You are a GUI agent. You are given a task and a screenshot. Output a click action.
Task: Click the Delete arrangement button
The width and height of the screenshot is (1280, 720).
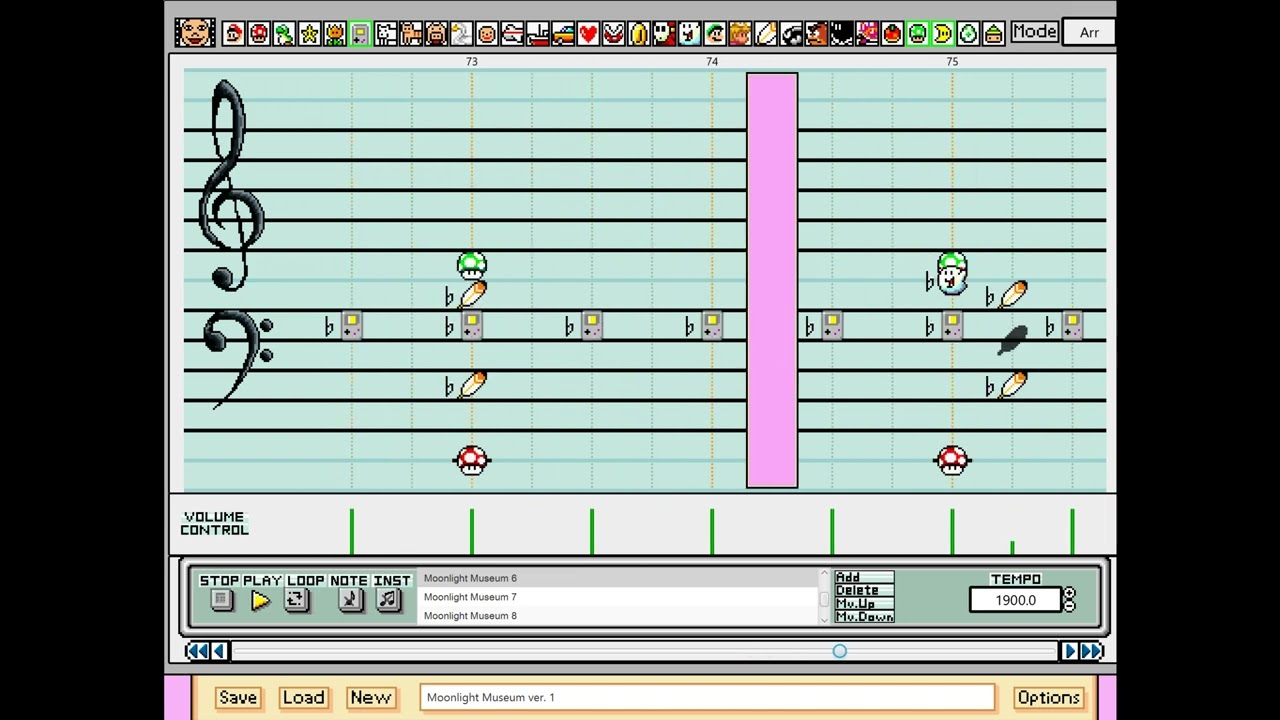click(x=864, y=590)
